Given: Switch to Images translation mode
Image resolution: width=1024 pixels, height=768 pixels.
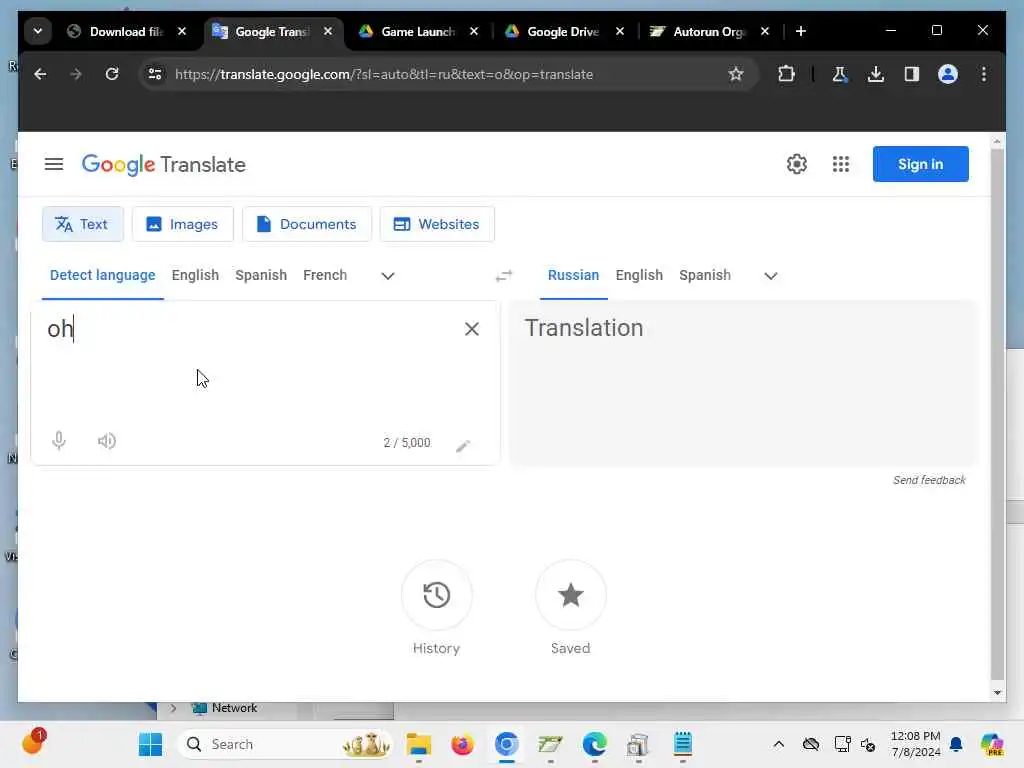Looking at the screenshot, I should [x=182, y=224].
